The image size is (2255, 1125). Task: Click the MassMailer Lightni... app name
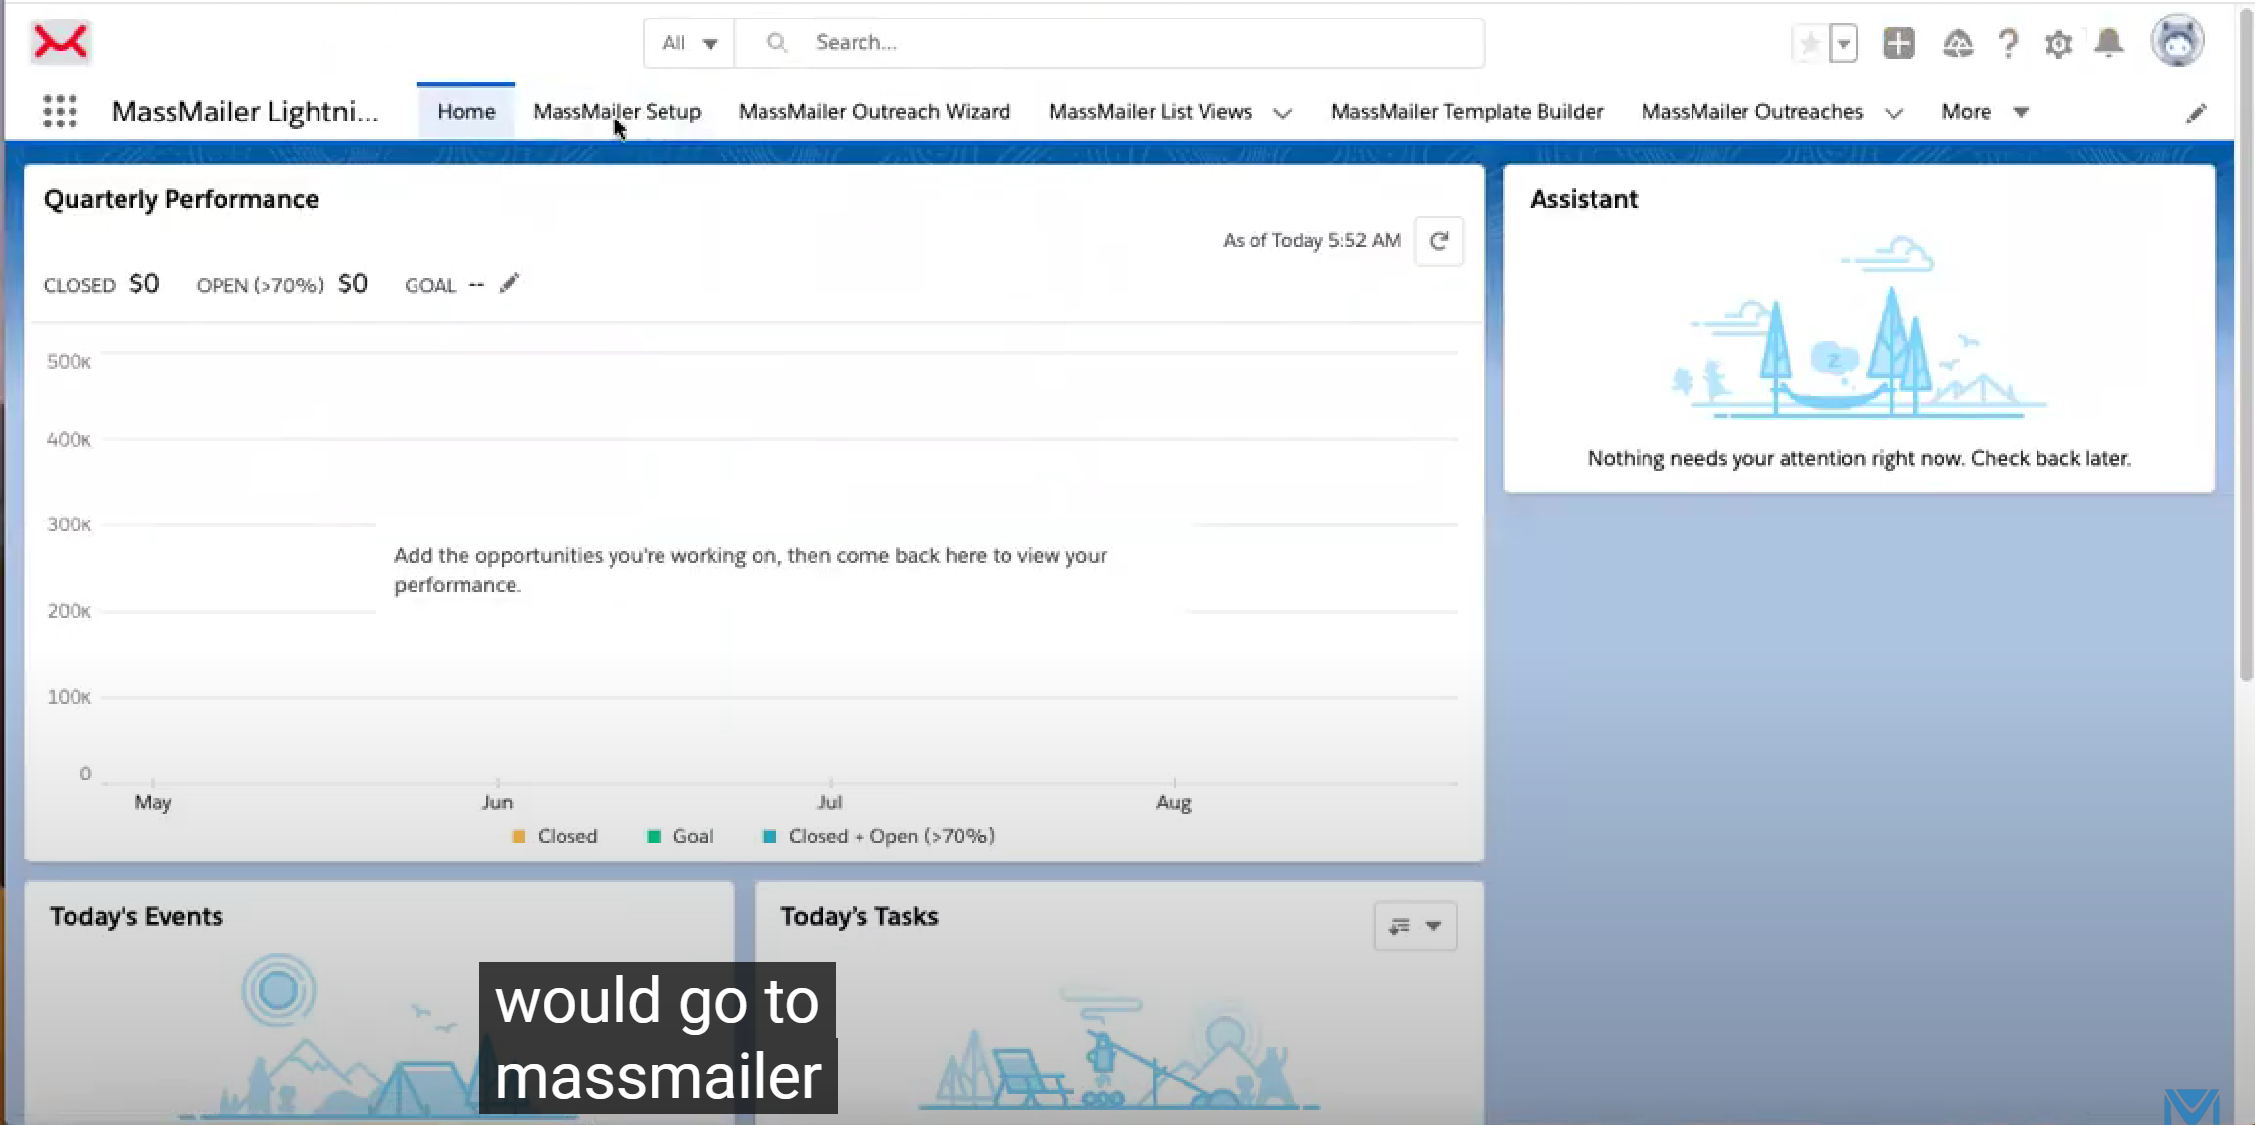245,111
